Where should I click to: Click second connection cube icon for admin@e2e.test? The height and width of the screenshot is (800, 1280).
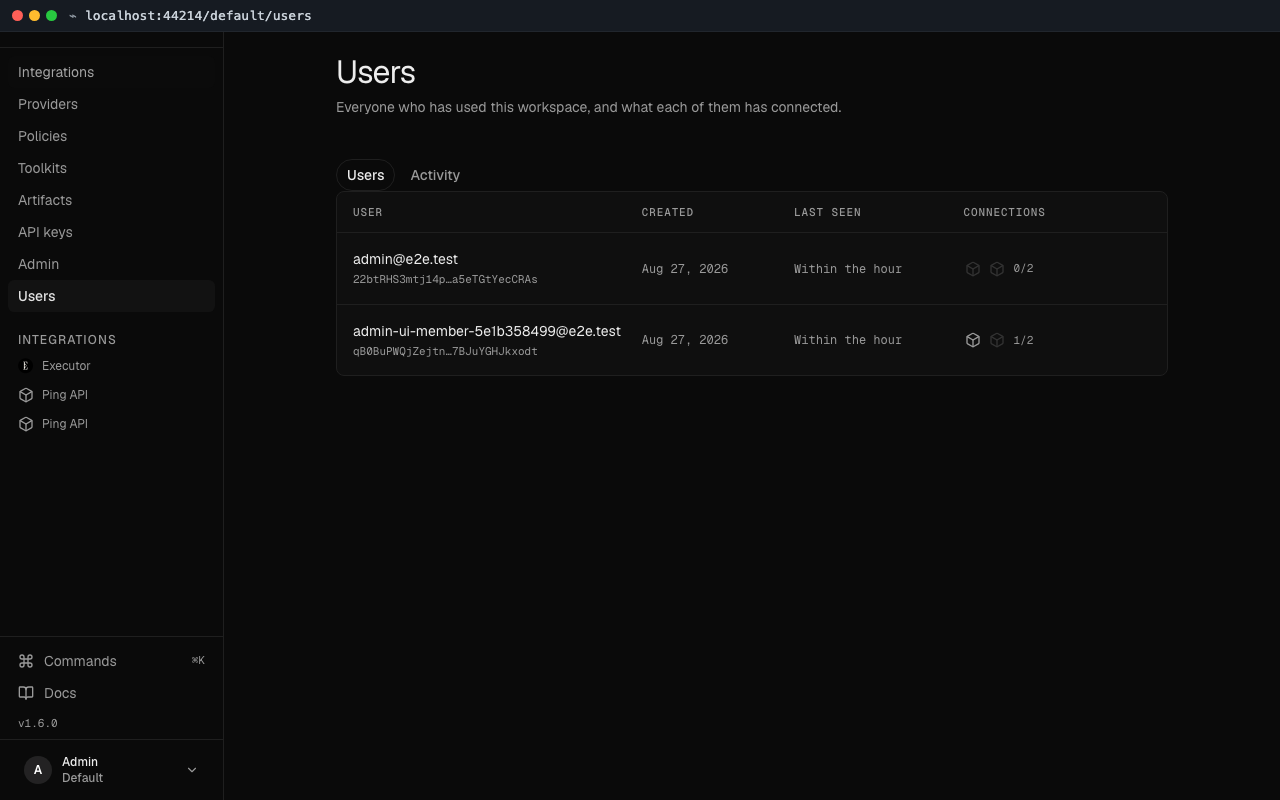pyautogui.click(x=997, y=269)
